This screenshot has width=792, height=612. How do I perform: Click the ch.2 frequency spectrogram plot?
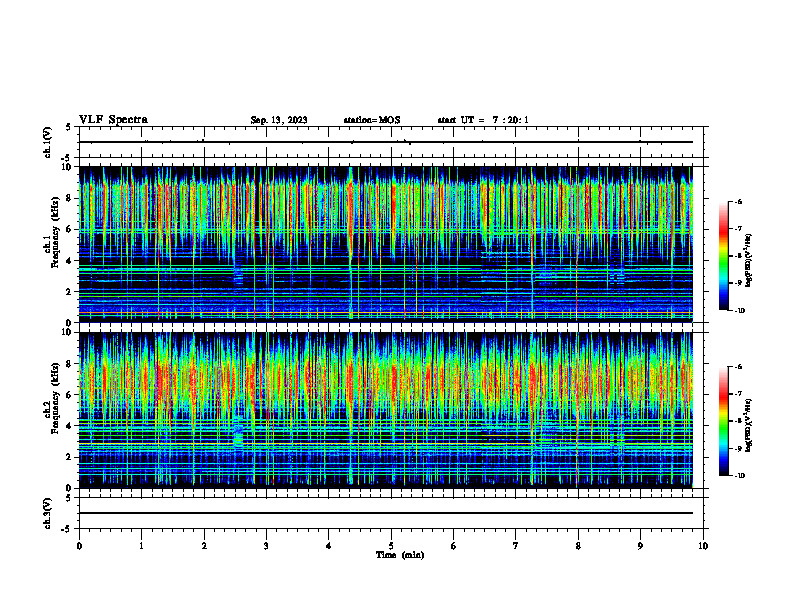[385, 410]
